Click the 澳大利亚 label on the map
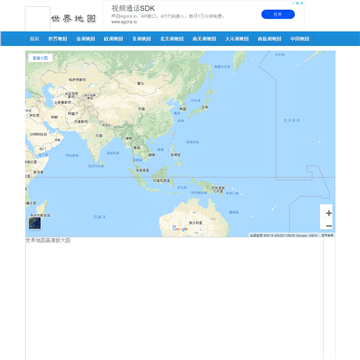Image resolution: width=360 pixels, height=360 pixels. (x=196, y=222)
